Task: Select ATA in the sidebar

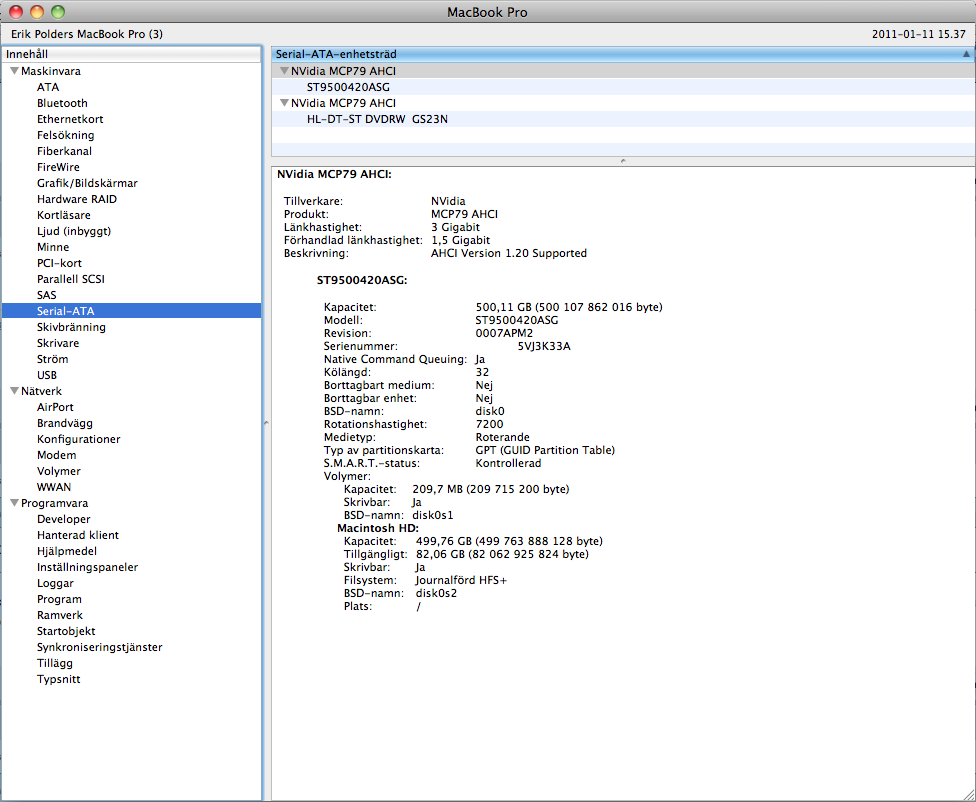Action: coord(48,87)
